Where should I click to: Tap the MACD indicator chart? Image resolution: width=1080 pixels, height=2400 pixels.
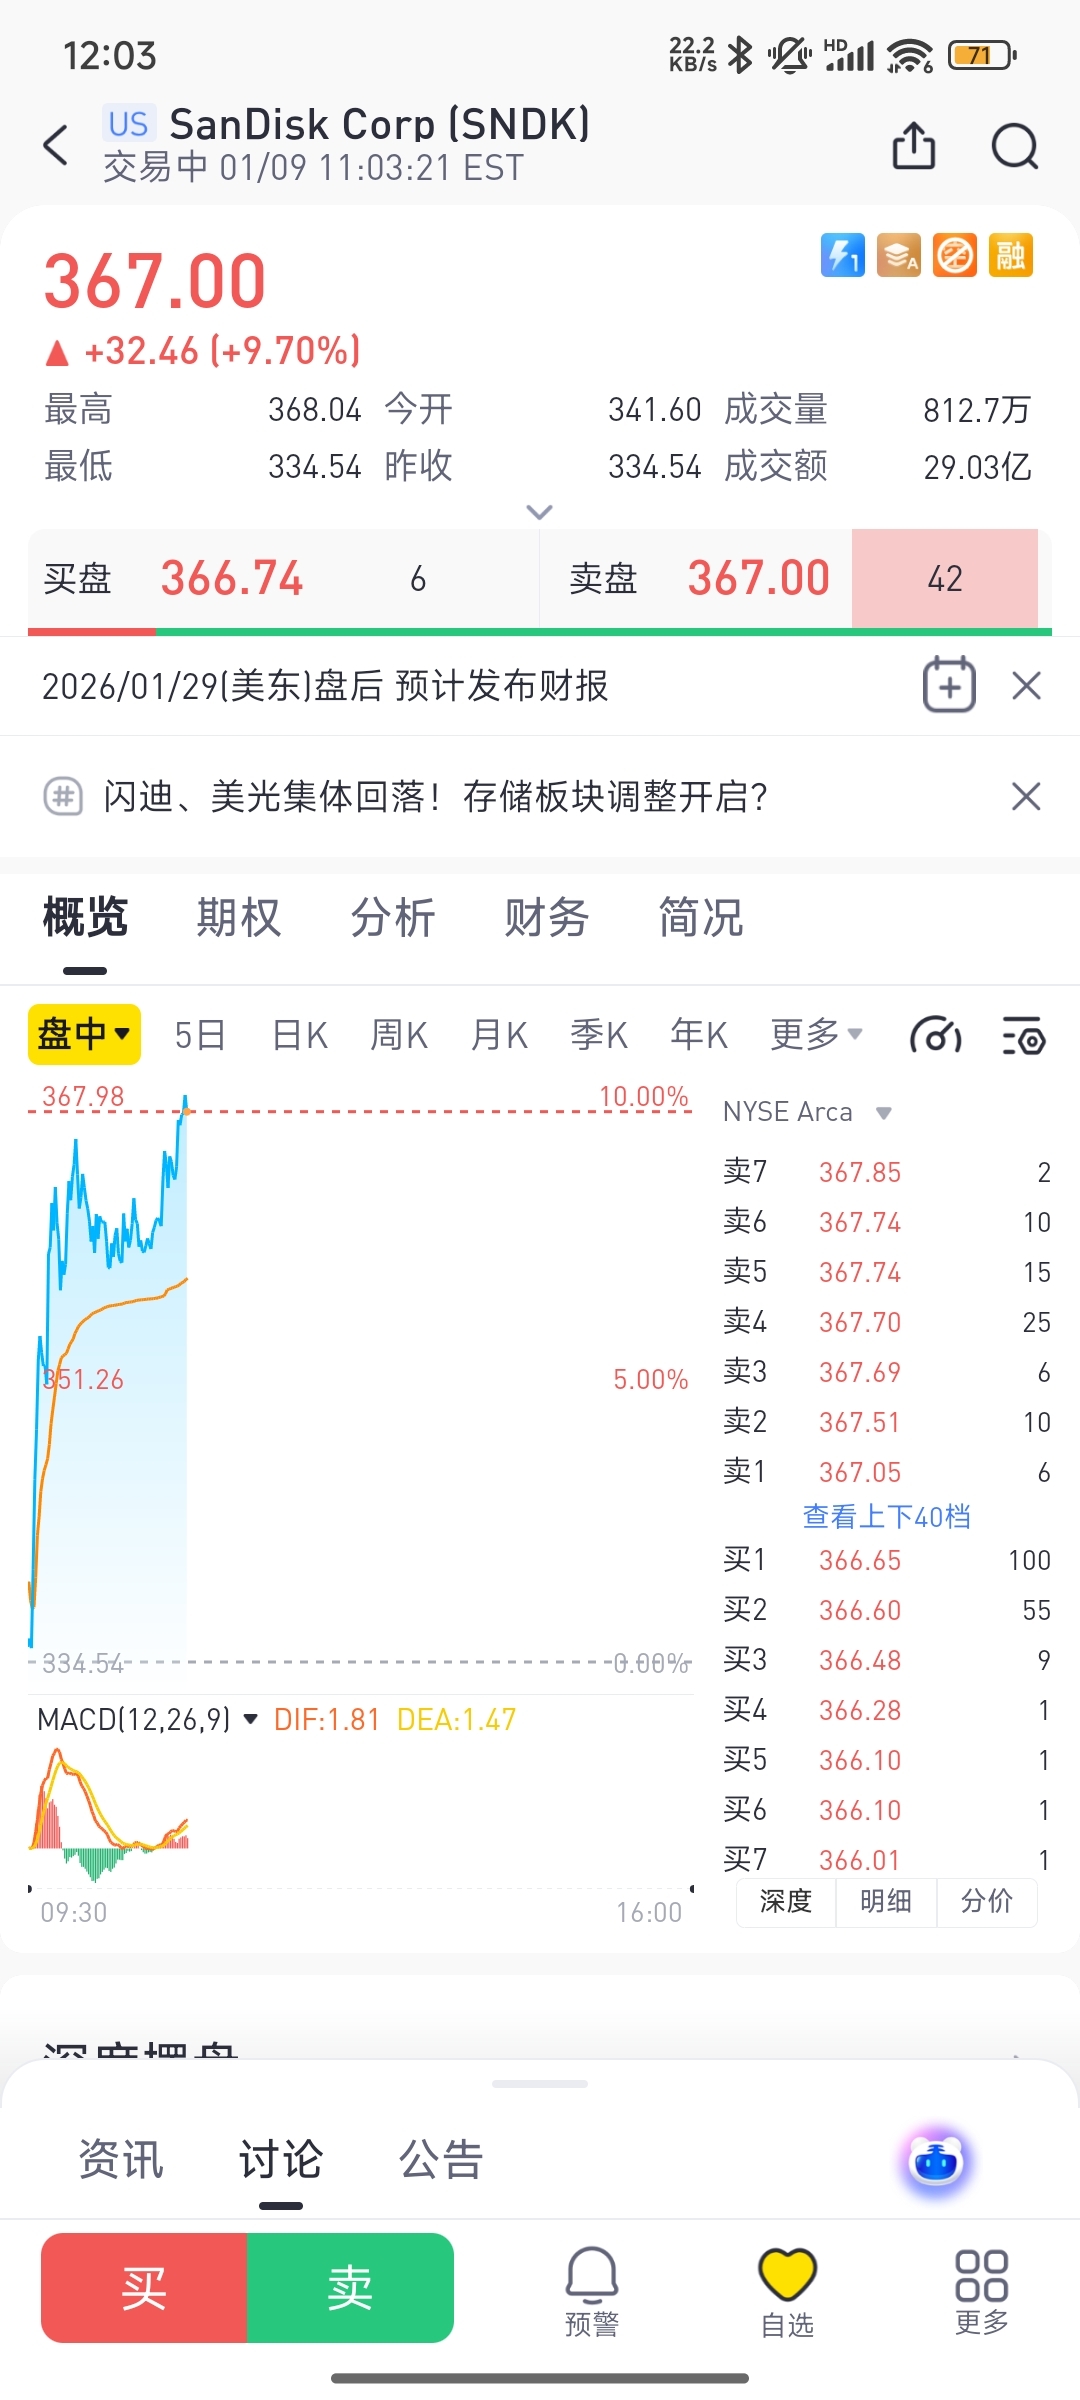pyautogui.click(x=360, y=1815)
